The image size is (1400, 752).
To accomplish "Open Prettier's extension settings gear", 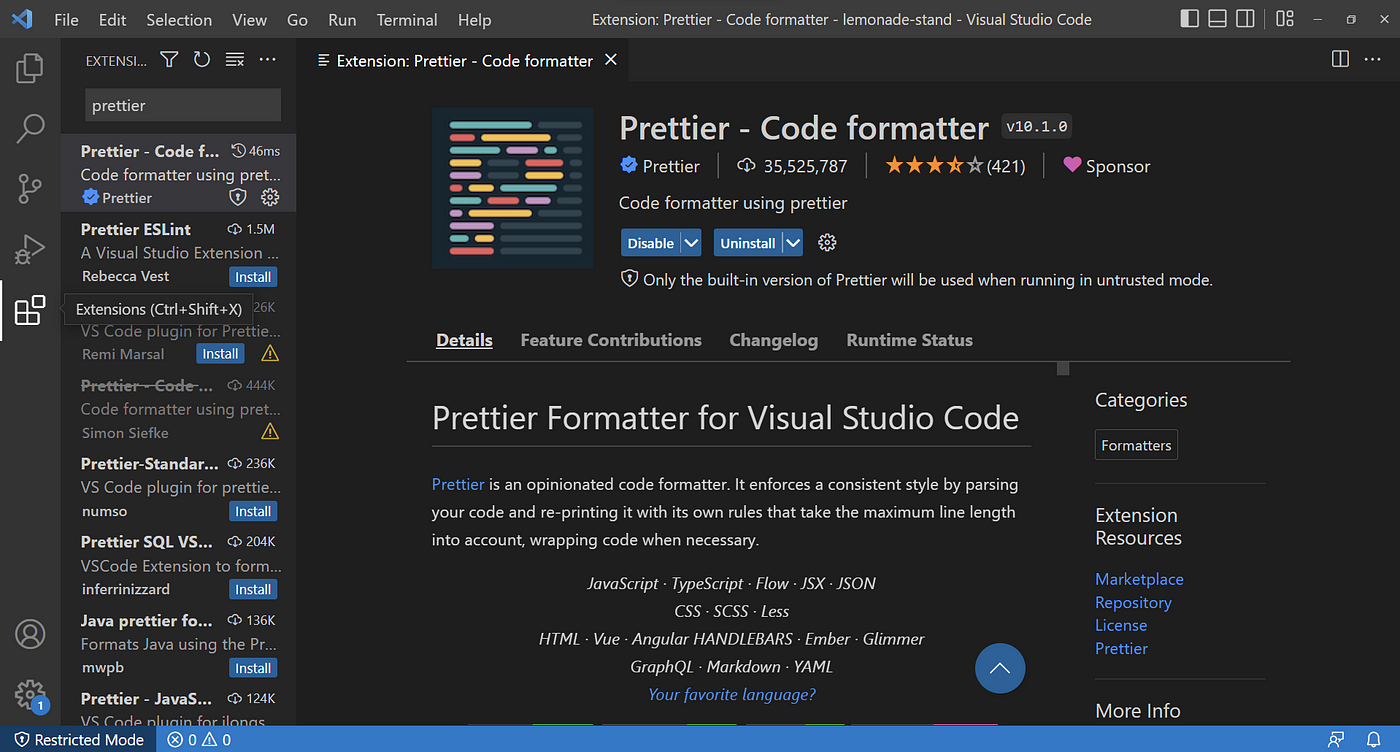I will click(827, 242).
